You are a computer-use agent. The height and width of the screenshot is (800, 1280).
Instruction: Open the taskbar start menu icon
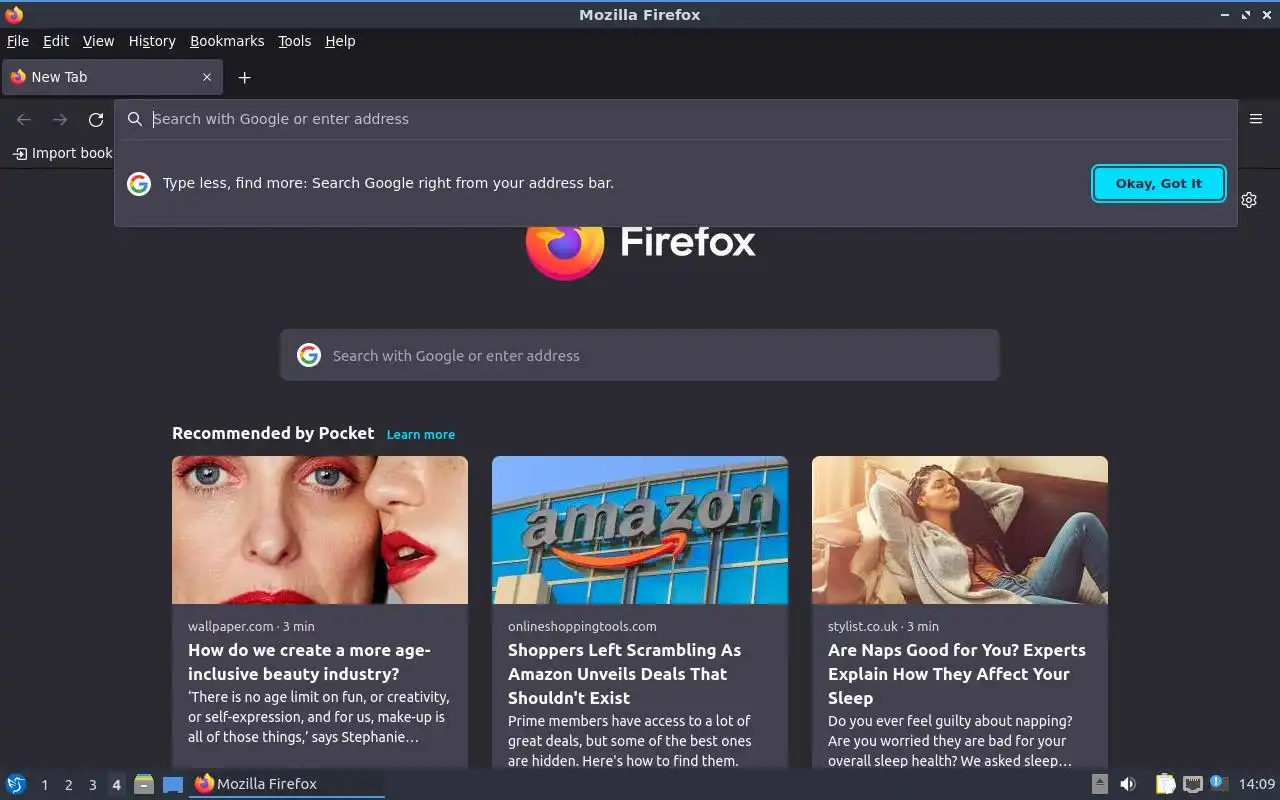16,784
